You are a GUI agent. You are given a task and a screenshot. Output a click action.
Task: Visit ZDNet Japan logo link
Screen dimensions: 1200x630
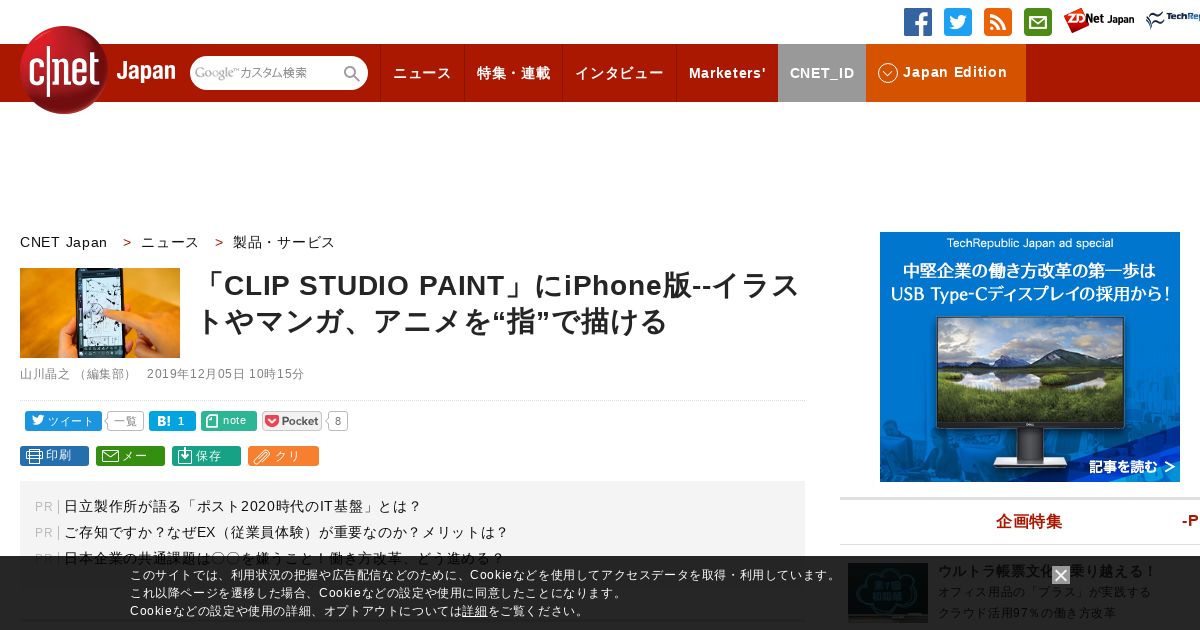click(1099, 20)
